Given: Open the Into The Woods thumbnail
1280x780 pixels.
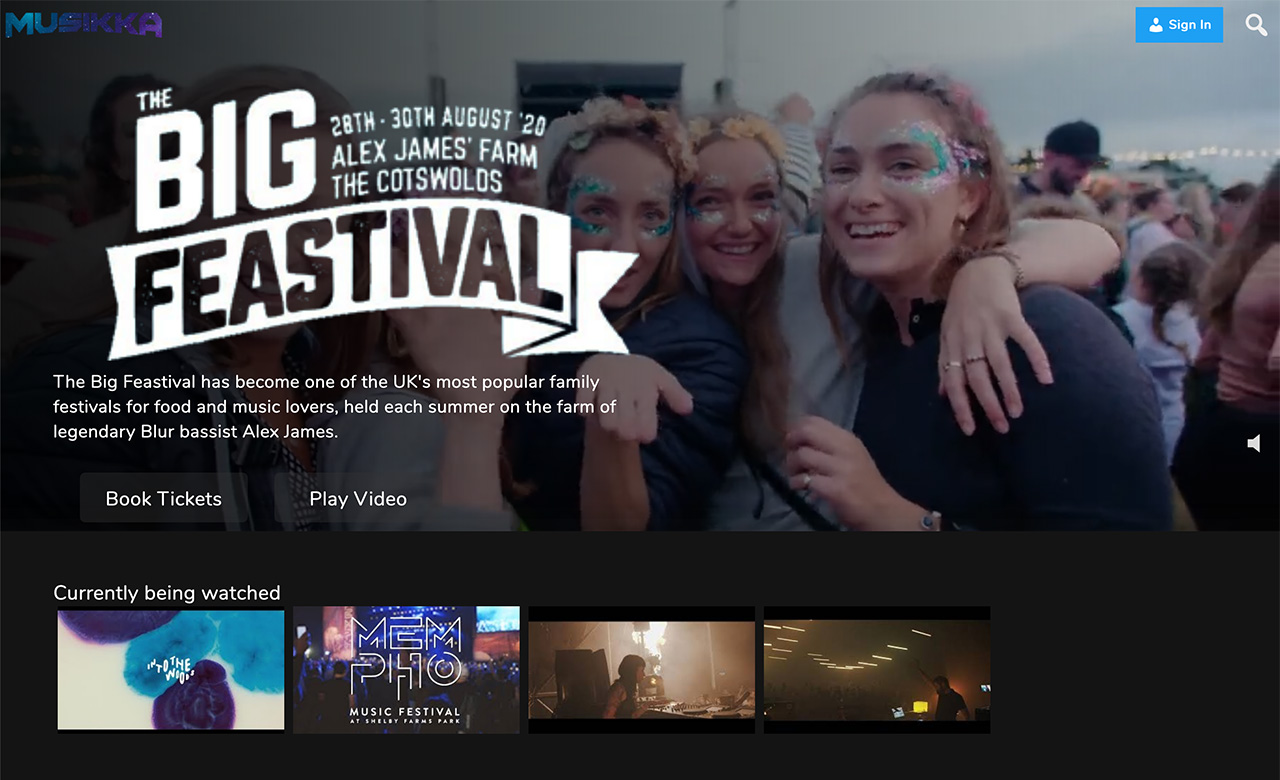Looking at the screenshot, I should [x=171, y=670].
